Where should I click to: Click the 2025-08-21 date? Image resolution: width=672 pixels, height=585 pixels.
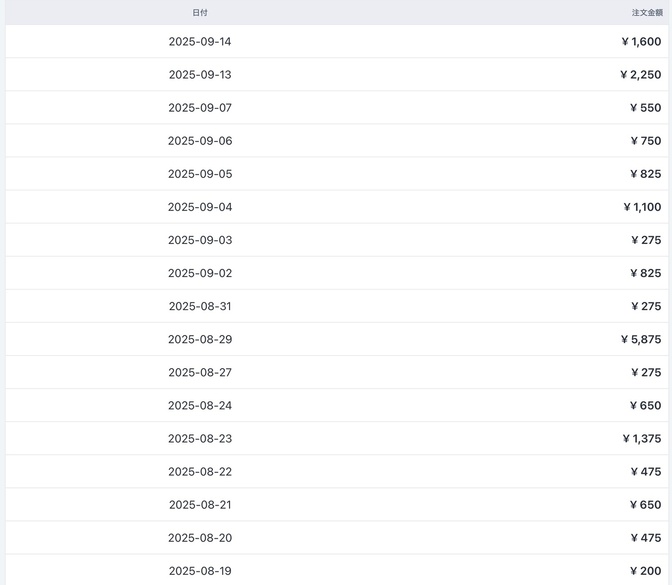pos(200,504)
